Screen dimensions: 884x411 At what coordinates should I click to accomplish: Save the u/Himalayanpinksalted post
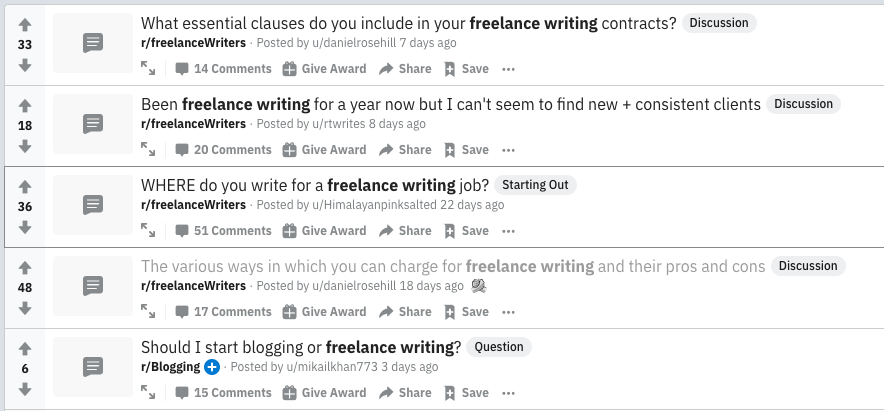[x=466, y=231]
